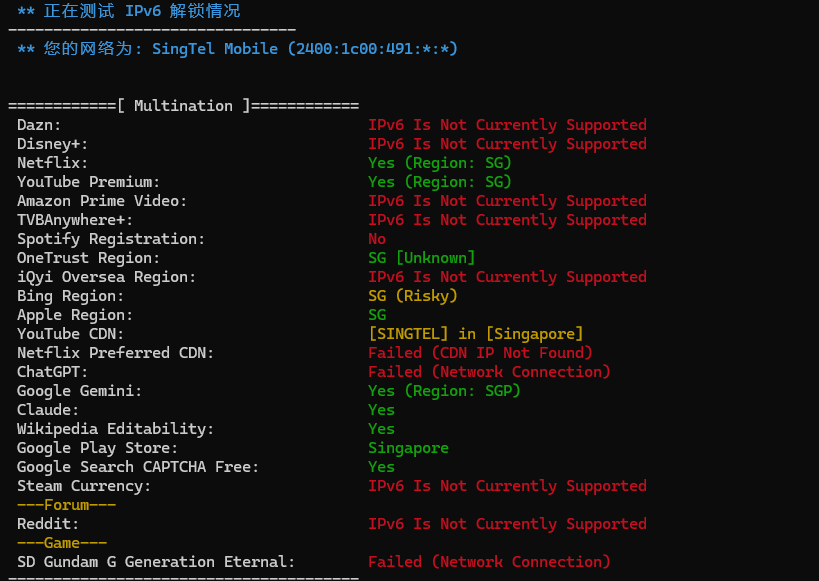
Task: Click the "SG [Unknown]" OneTrust result
Action: [421, 258]
